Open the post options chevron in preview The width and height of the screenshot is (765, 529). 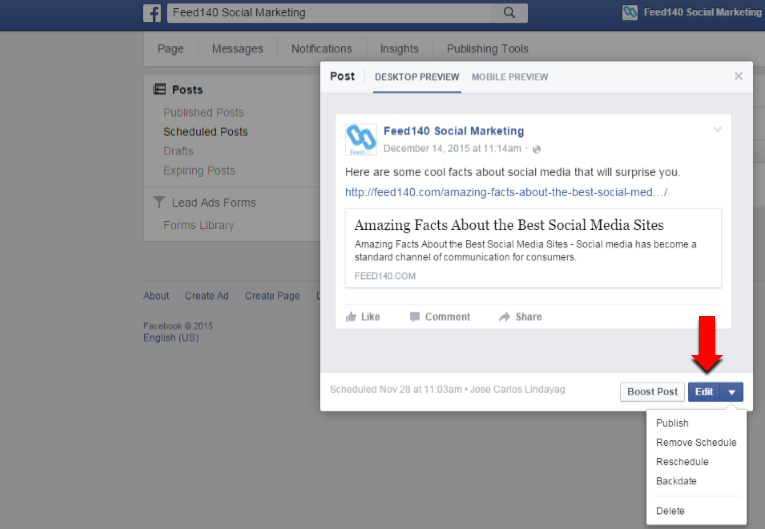pos(718,130)
